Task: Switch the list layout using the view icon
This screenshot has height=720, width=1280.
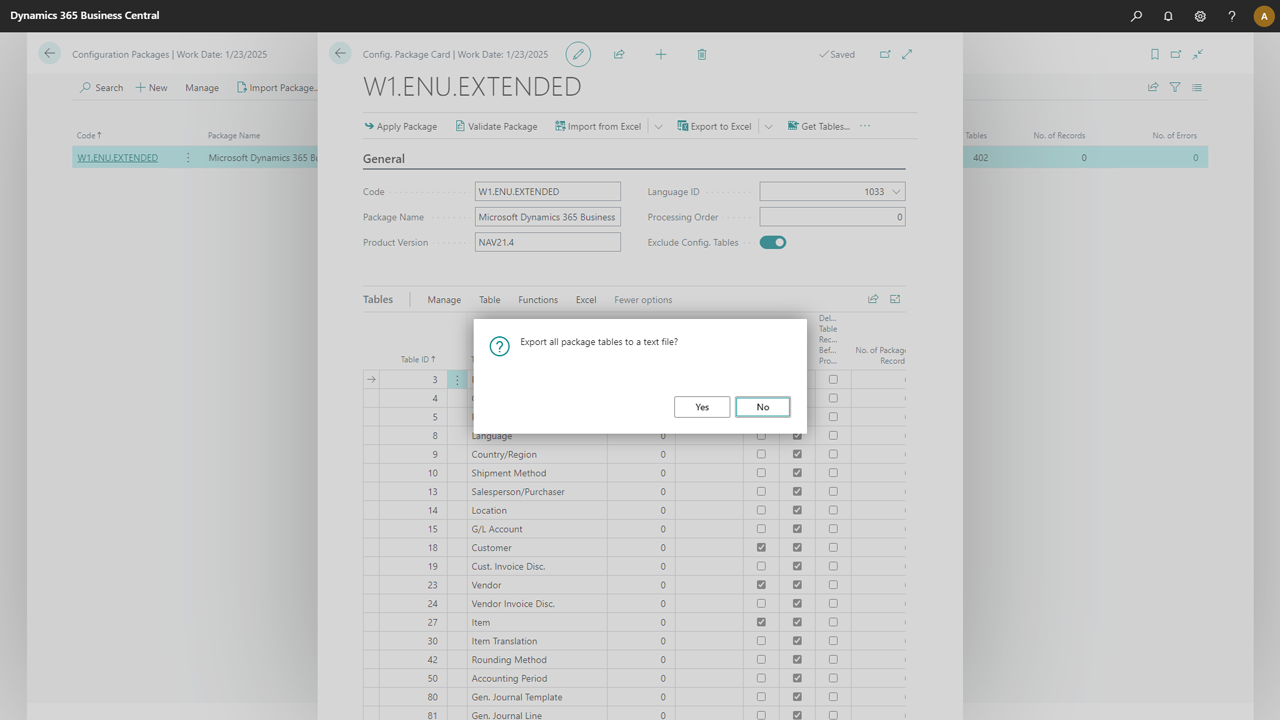Action: (1197, 87)
